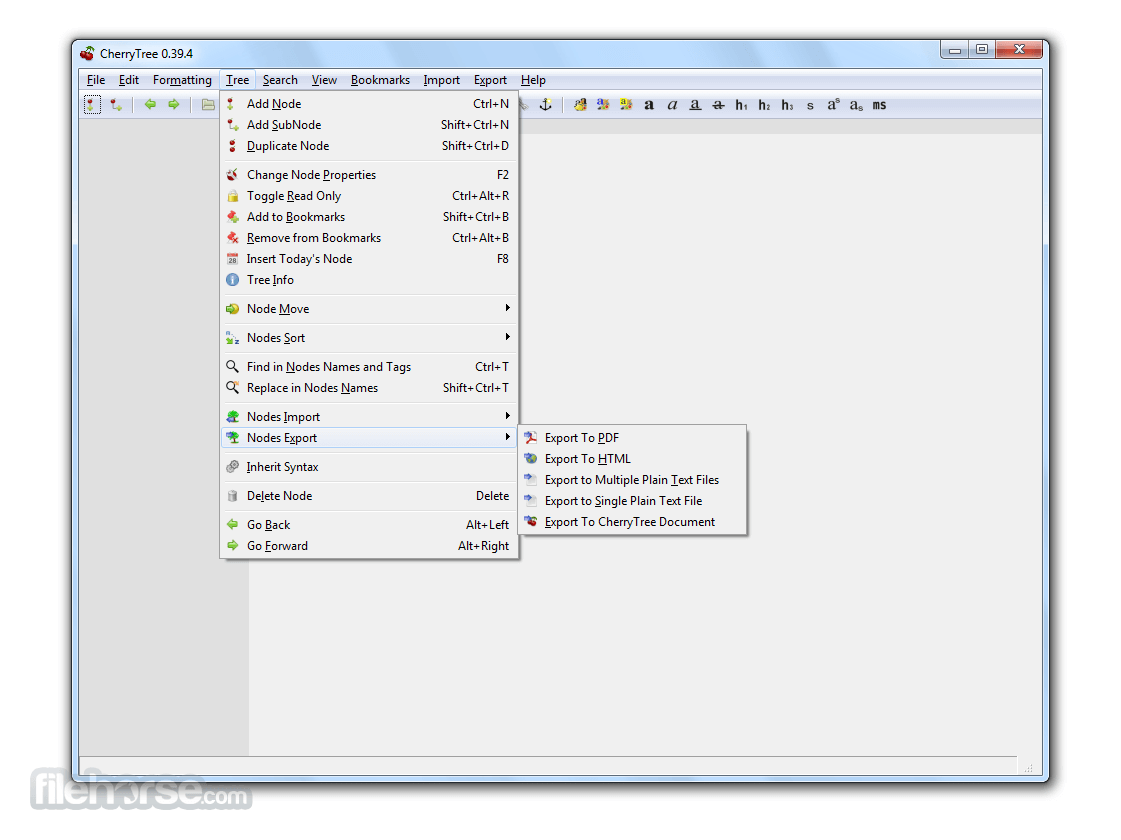Choose Export To PDF
The width and height of the screenshot is (1121, 840).
(632, 438)
